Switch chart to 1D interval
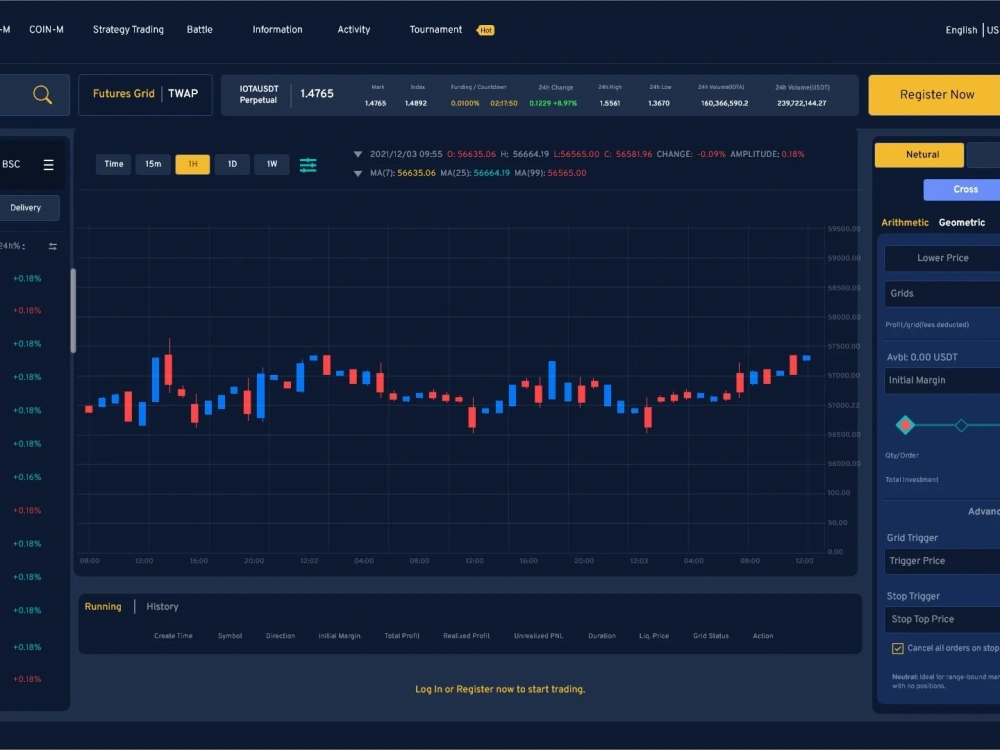The image size is (1000, 750). (x=232, y=164)
